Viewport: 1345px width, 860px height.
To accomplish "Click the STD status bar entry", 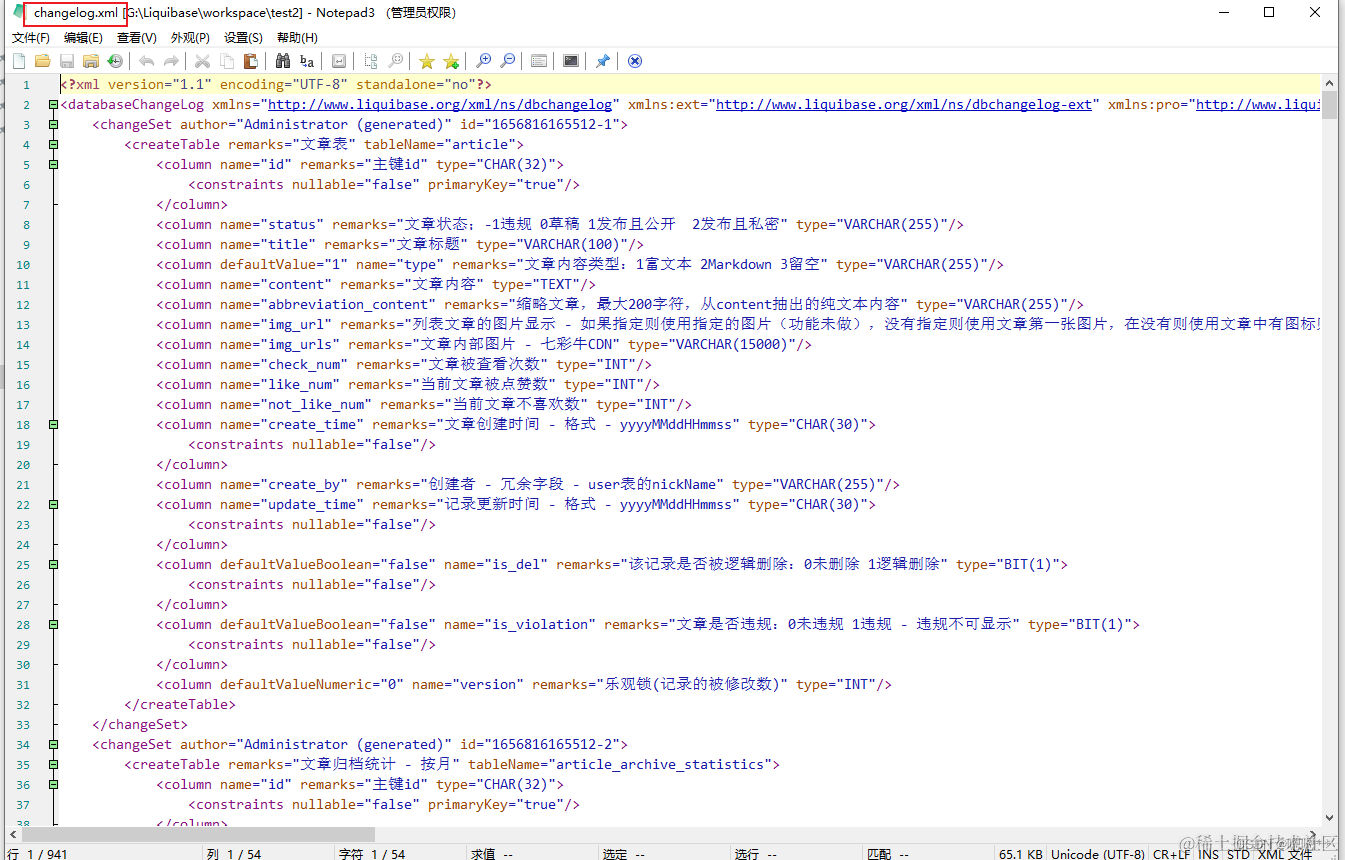I will point(1238,853).
